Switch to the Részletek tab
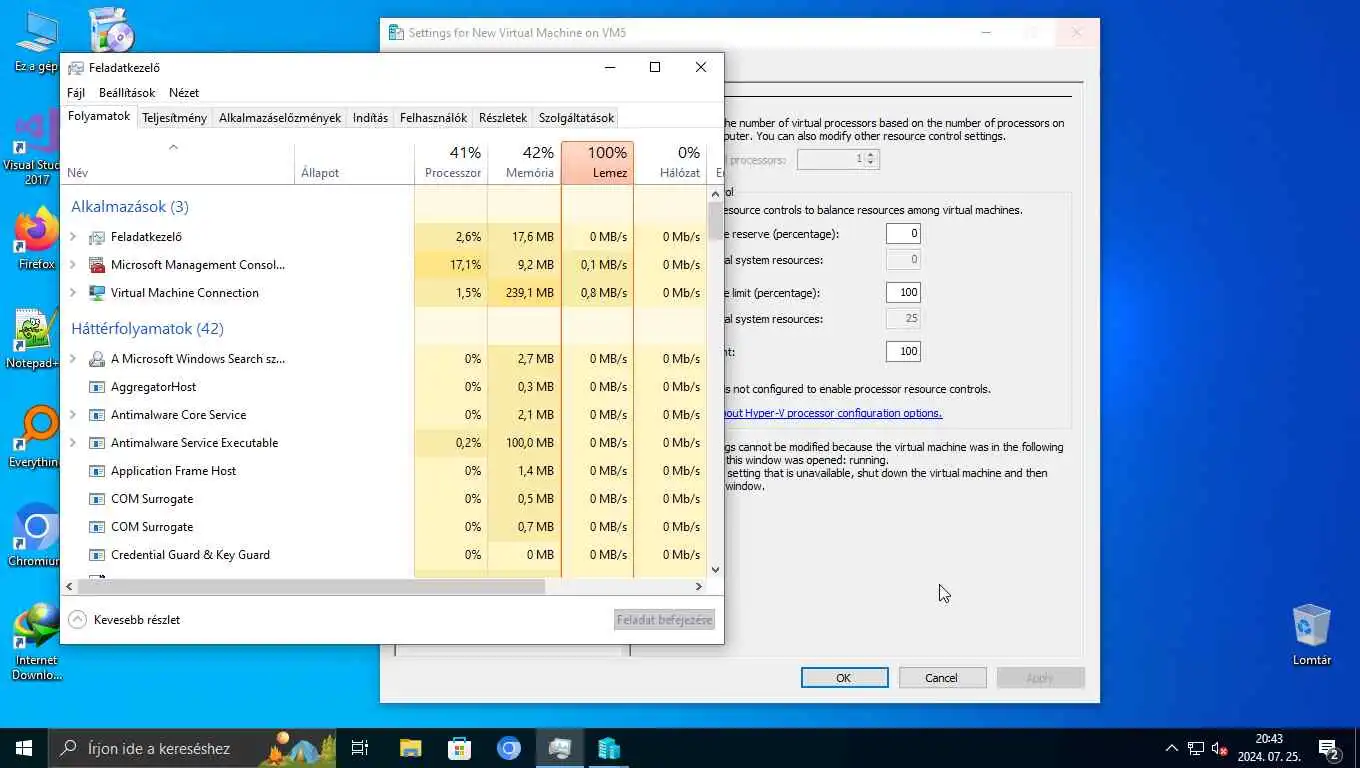The image size is (1360, 768). [503, 118]
